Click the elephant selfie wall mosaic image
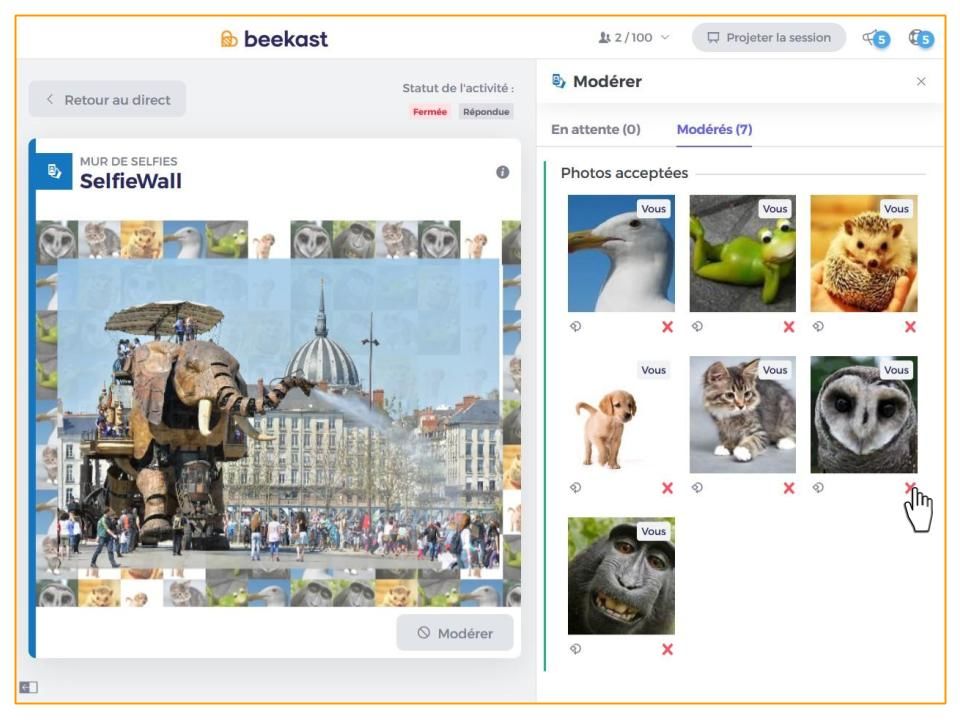 click(279, 414)
